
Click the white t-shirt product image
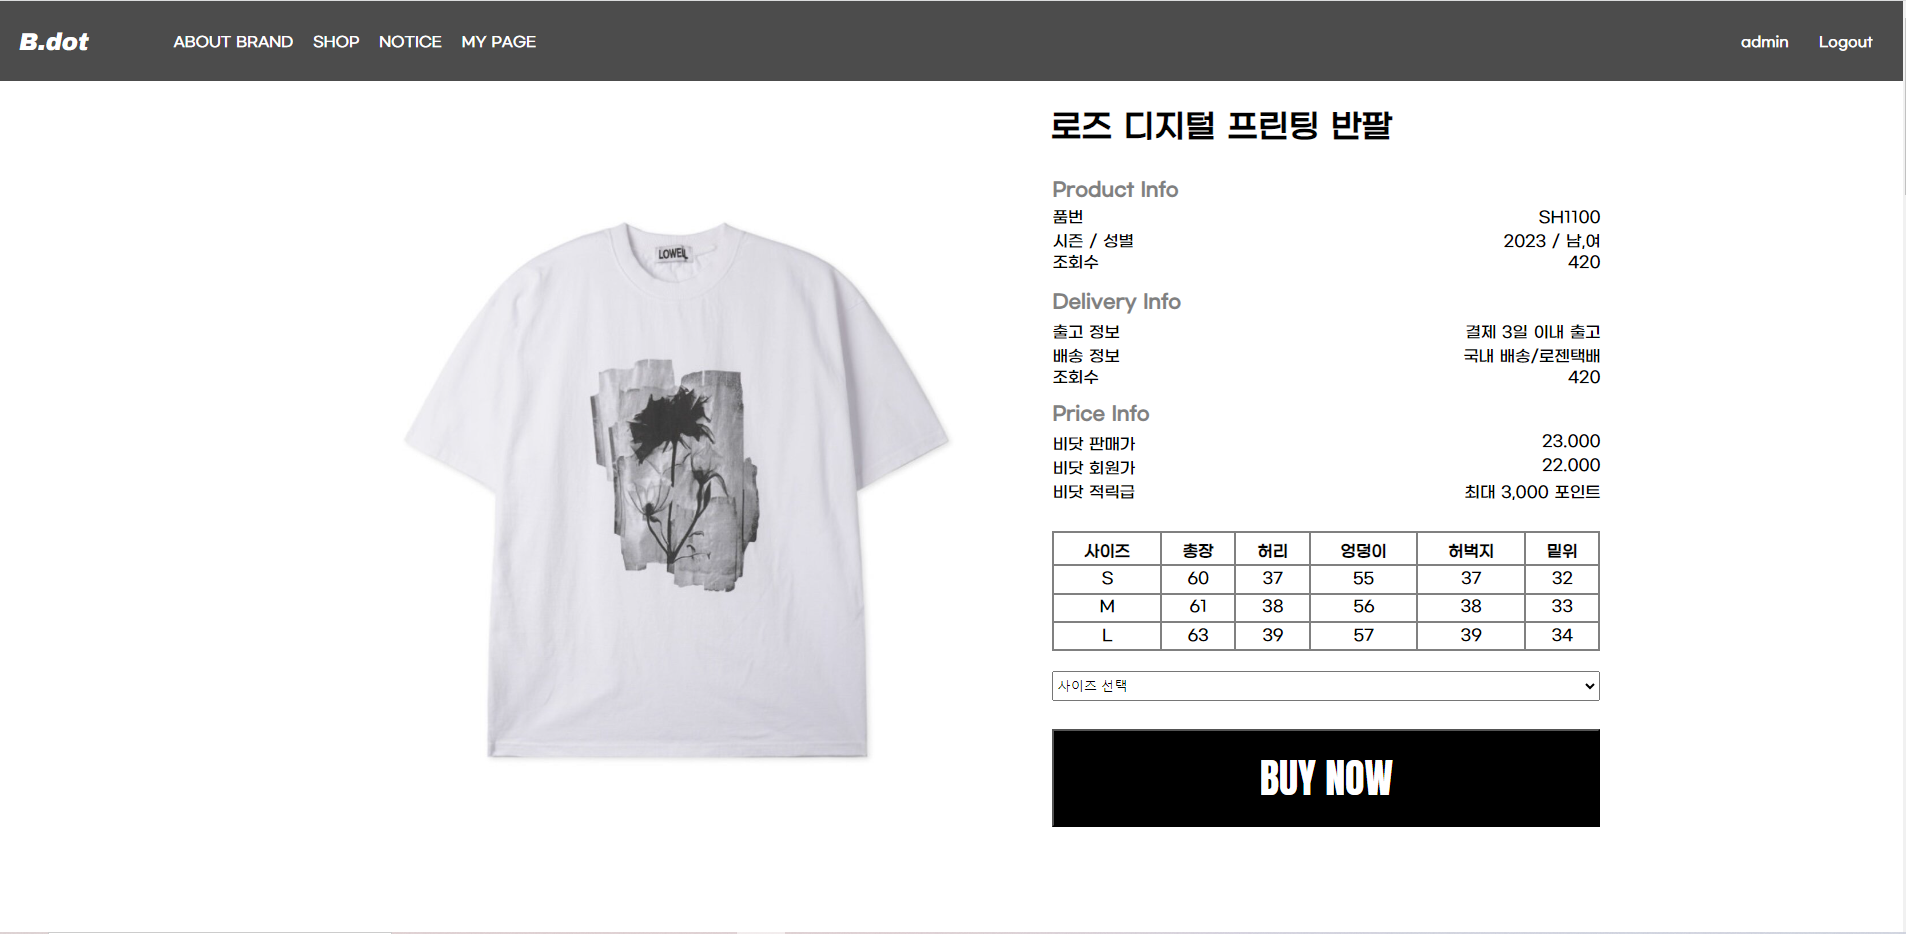pyautogui.click(x=677, y=490)
